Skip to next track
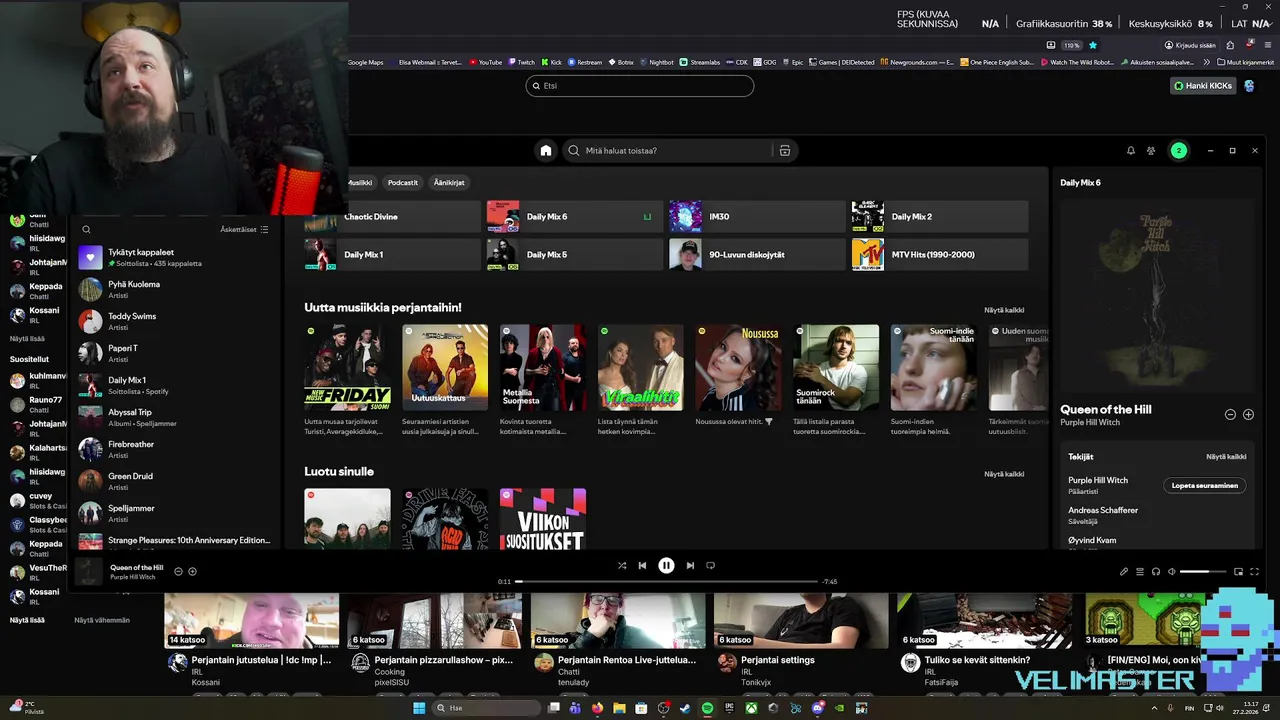The width and height of the screenshot is (1280, 720). 690,566
